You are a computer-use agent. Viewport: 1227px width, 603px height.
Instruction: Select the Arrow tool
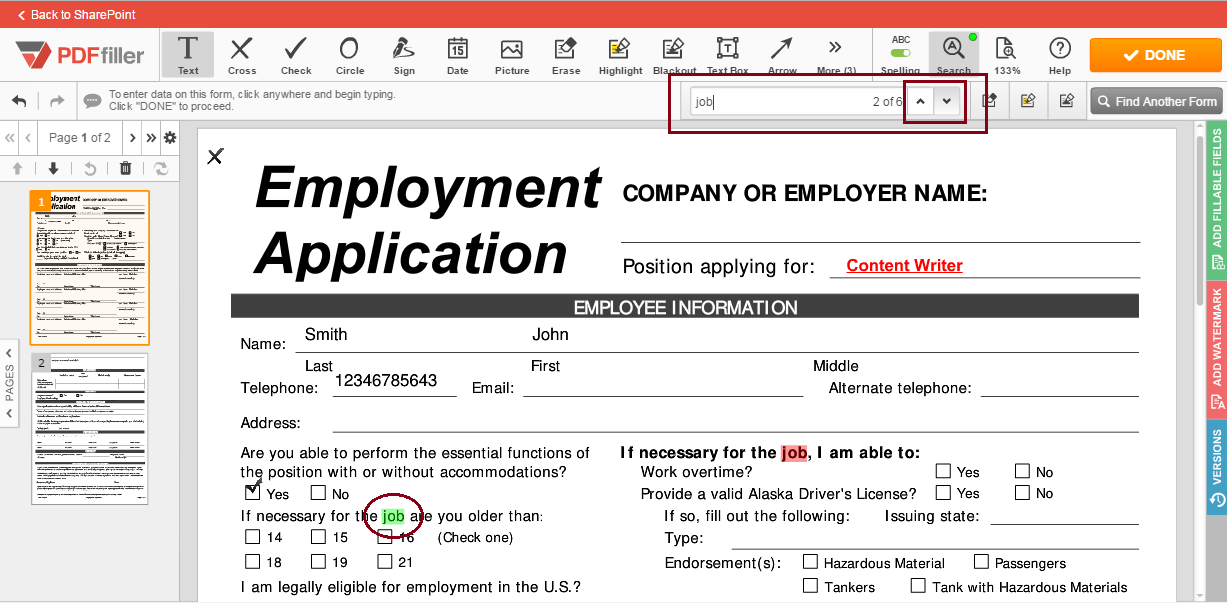pyautogui.click(x=782, y=55)
